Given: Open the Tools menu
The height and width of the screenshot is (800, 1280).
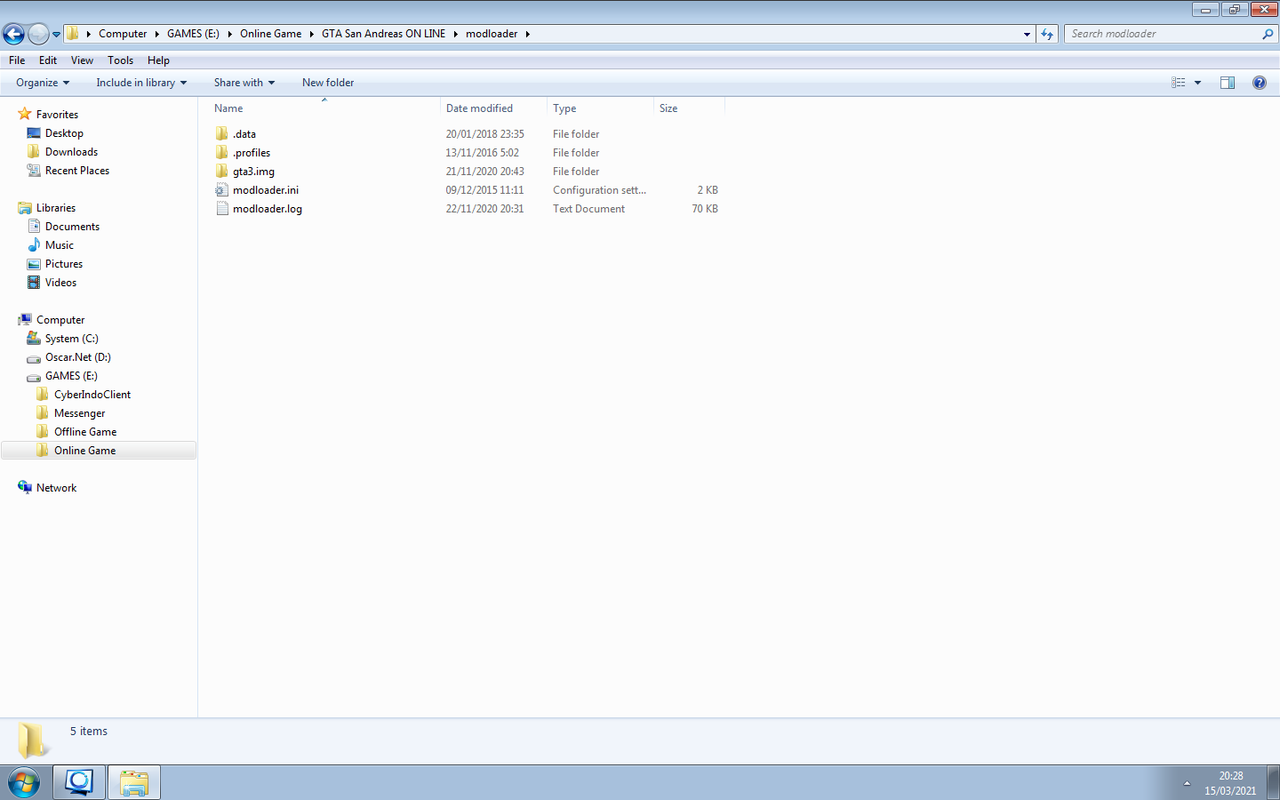Looking at the screenshot, I should pos(120,60).
